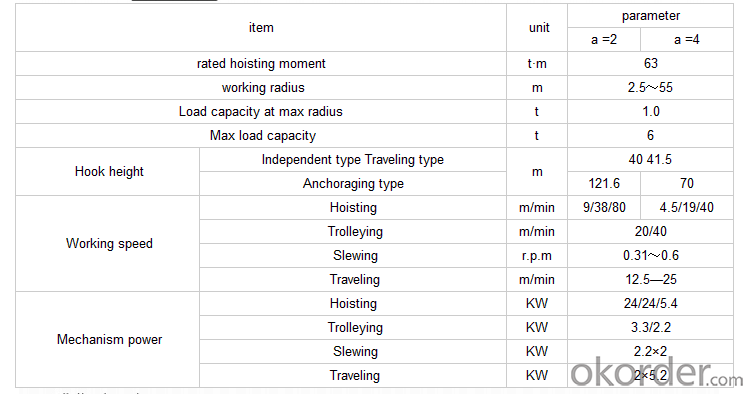Click the 'Mechanism power' group cell
The image size is (751, 394).
coord(108,339)
